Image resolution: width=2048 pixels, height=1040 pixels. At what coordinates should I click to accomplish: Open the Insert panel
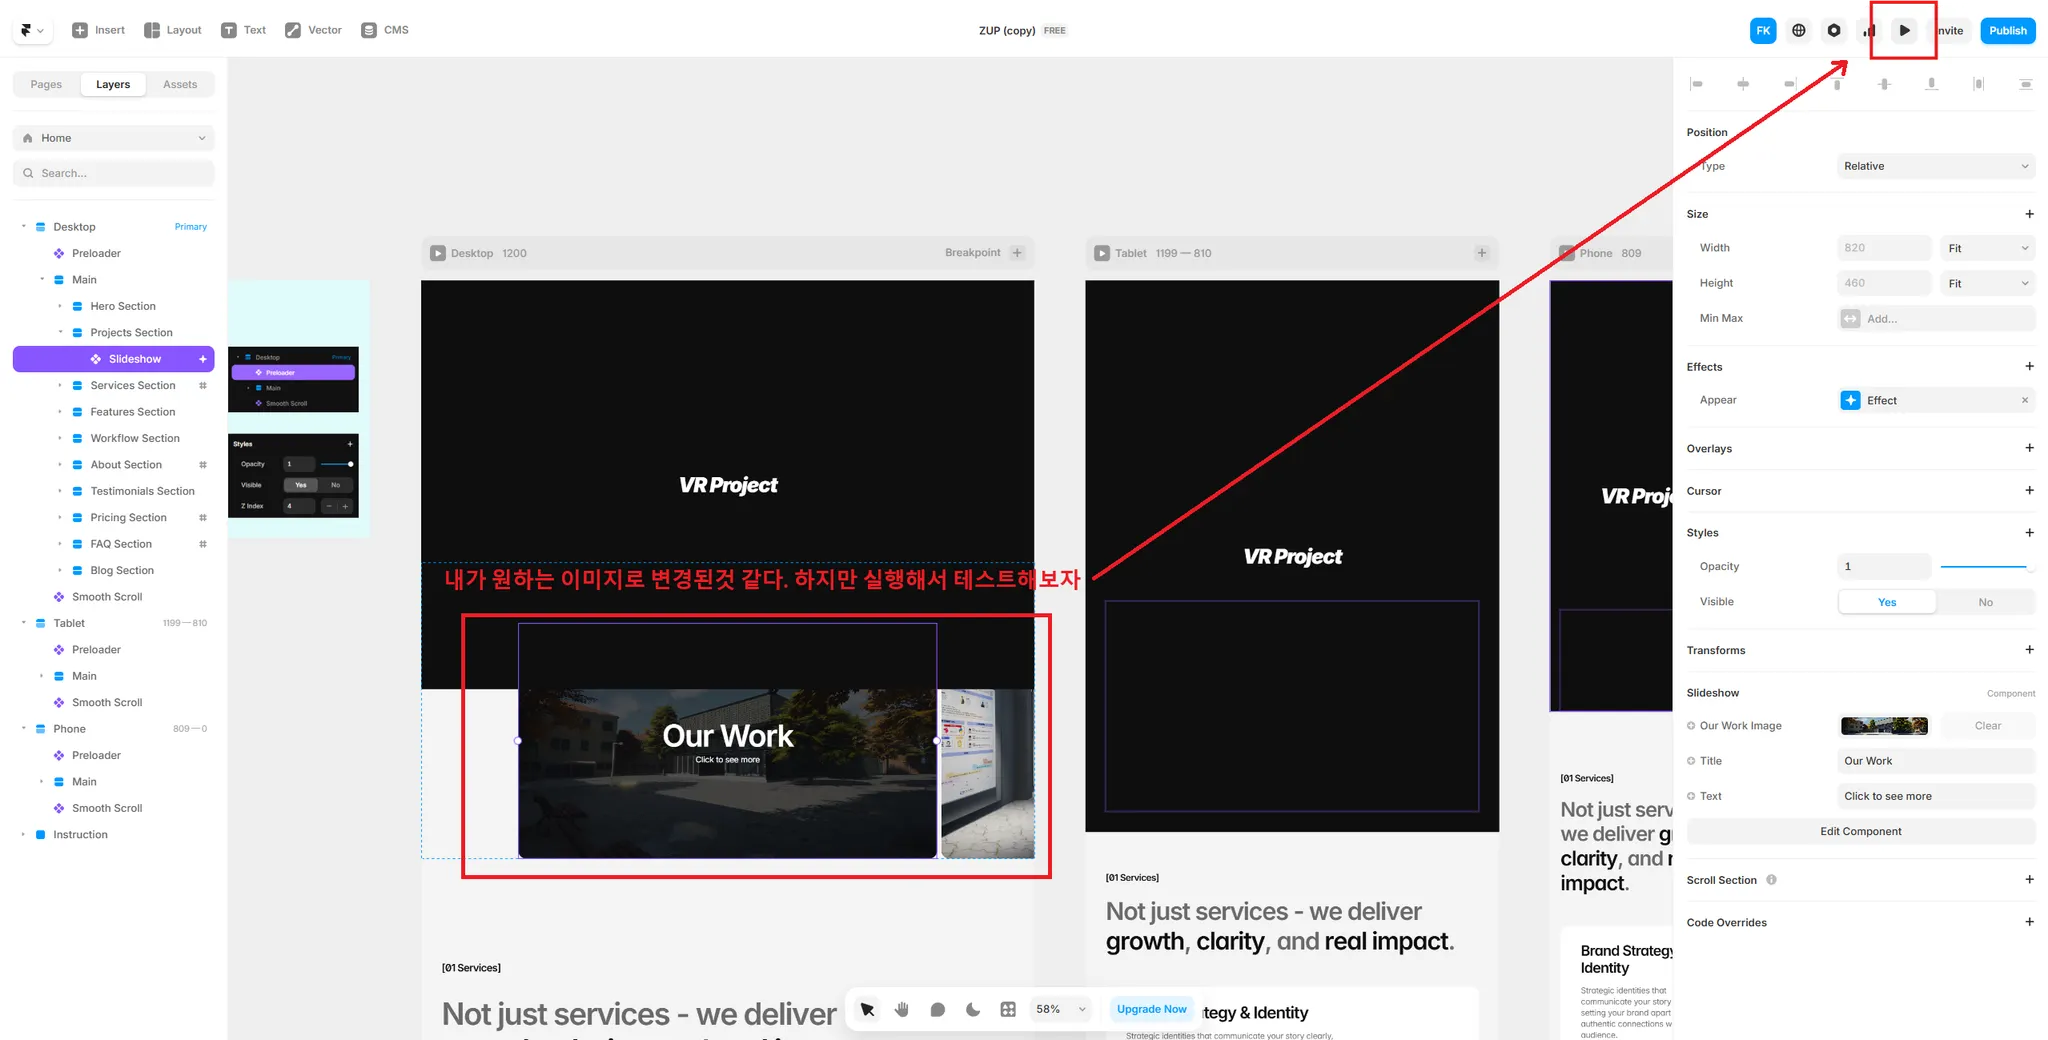98,30
